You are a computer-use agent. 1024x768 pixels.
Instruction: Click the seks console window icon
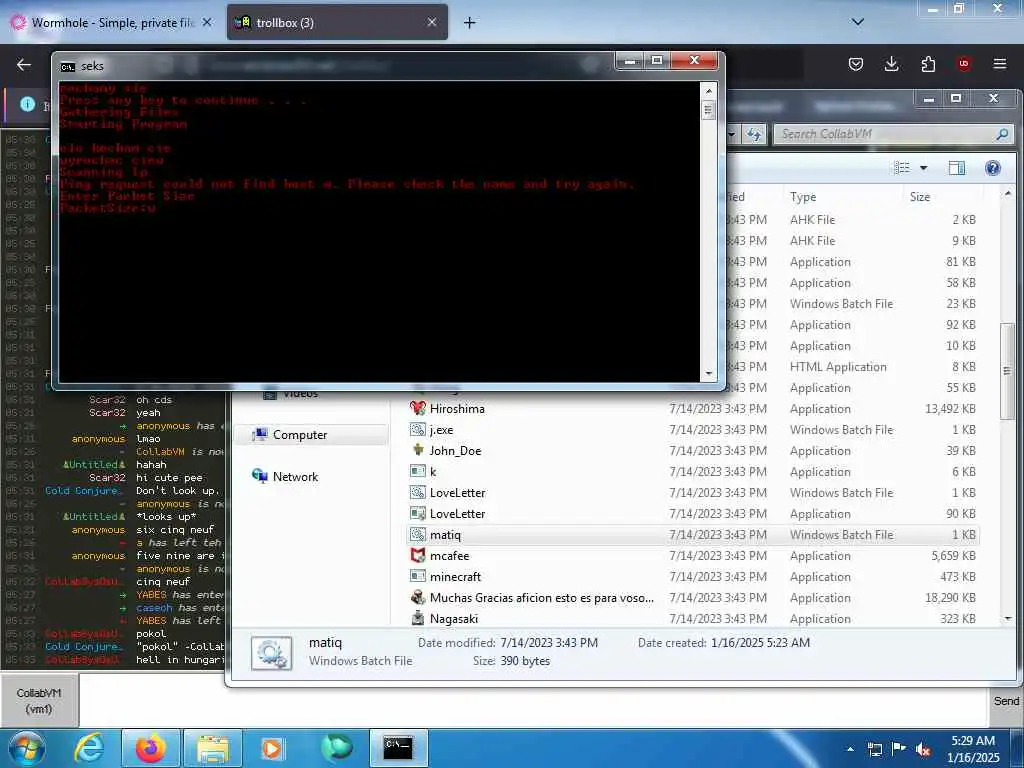pyautogui.click(x=67, y=67)
